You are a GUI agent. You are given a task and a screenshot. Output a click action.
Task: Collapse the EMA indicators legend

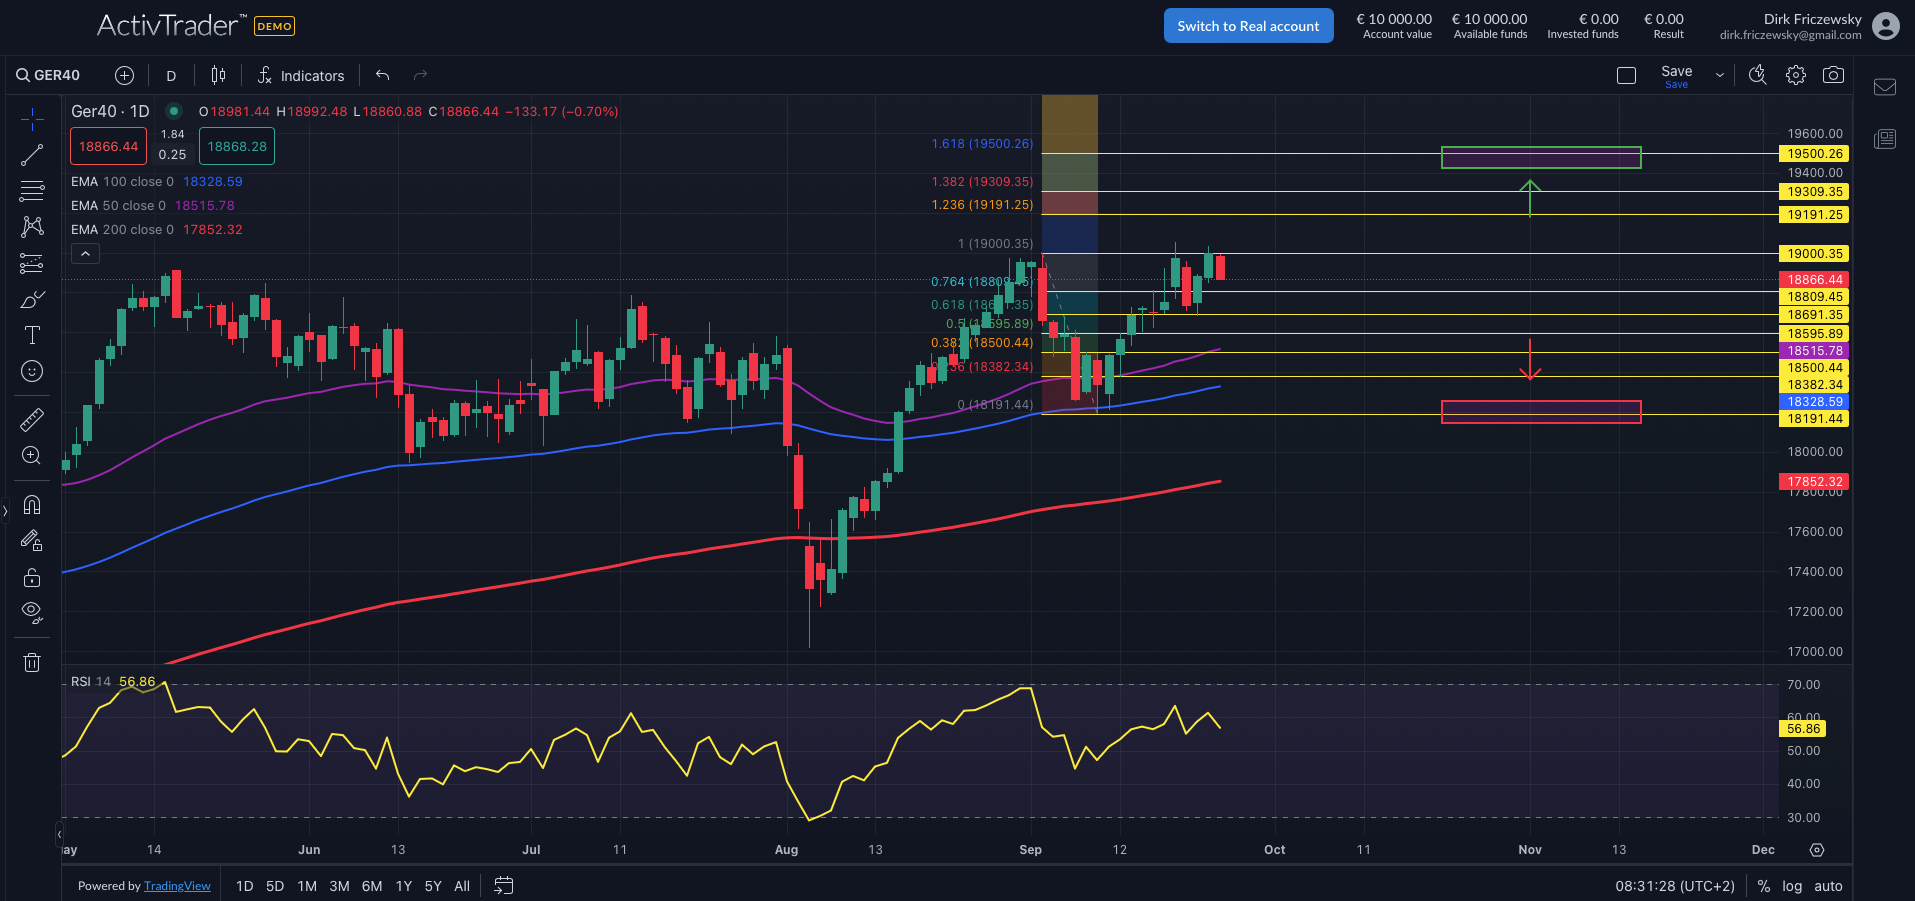coord(85,253)
